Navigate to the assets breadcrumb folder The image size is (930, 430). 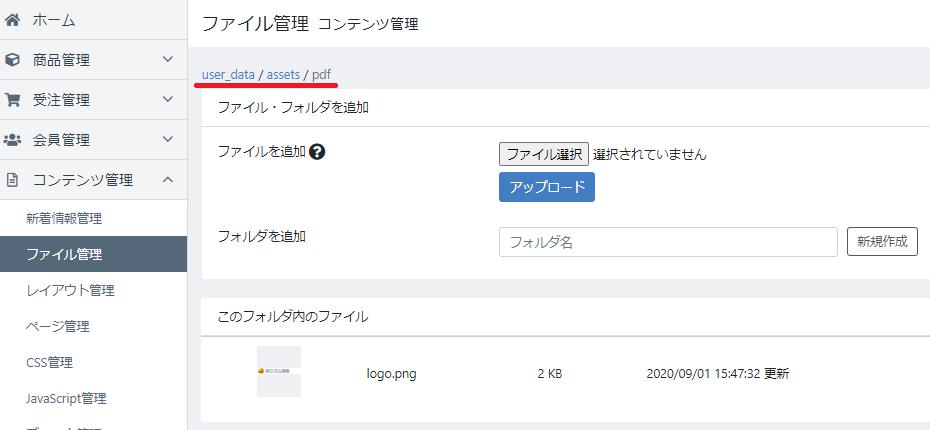284,75
